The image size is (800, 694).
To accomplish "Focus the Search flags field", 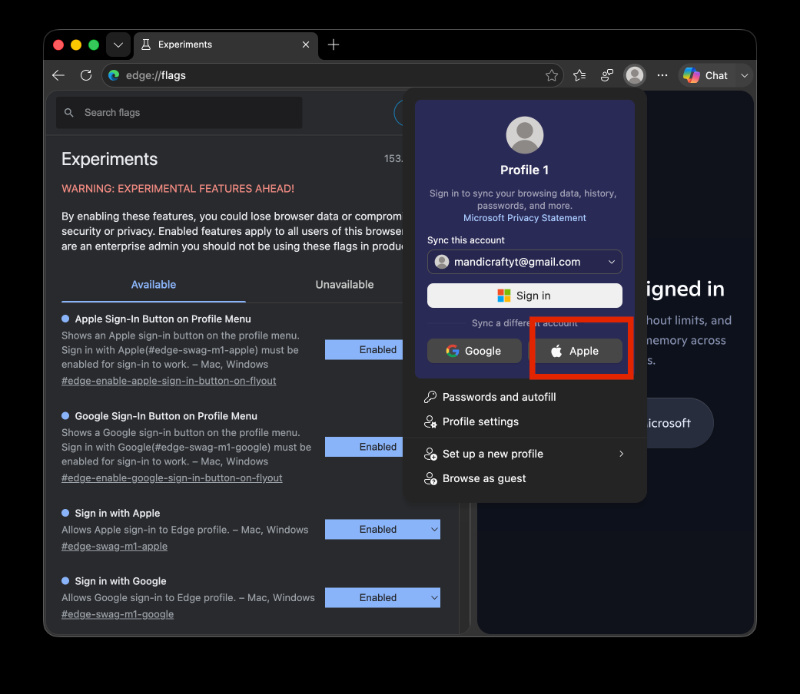I will [x=179, y=113].
